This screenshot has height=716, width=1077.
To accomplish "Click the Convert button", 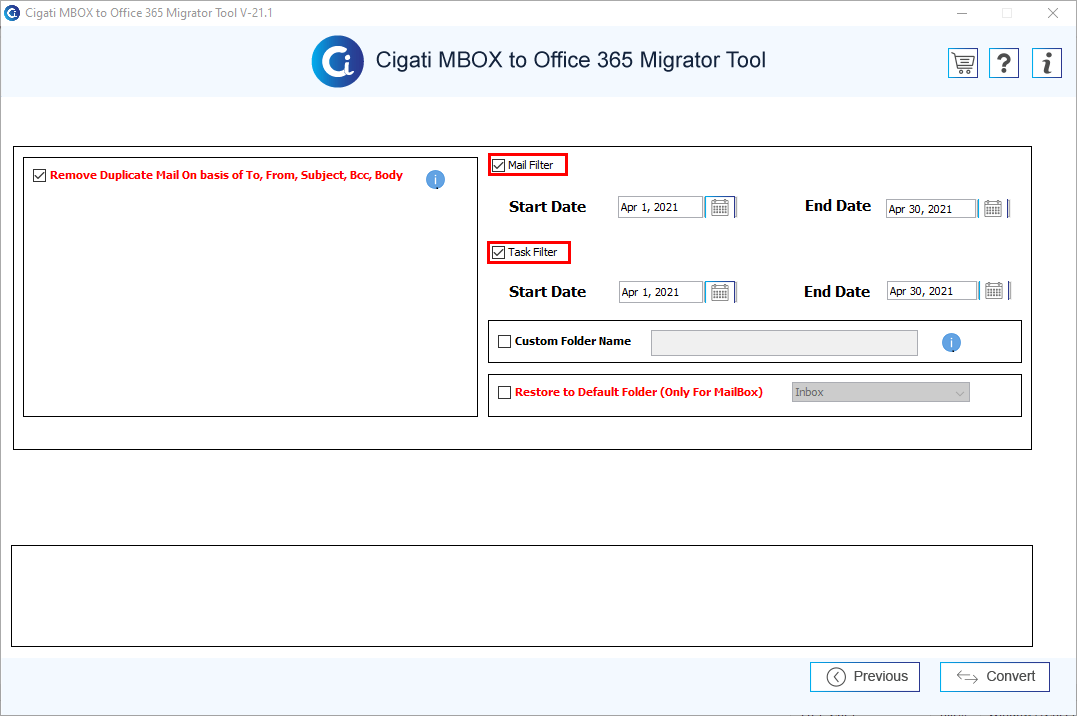I will (x=995, y=677).
